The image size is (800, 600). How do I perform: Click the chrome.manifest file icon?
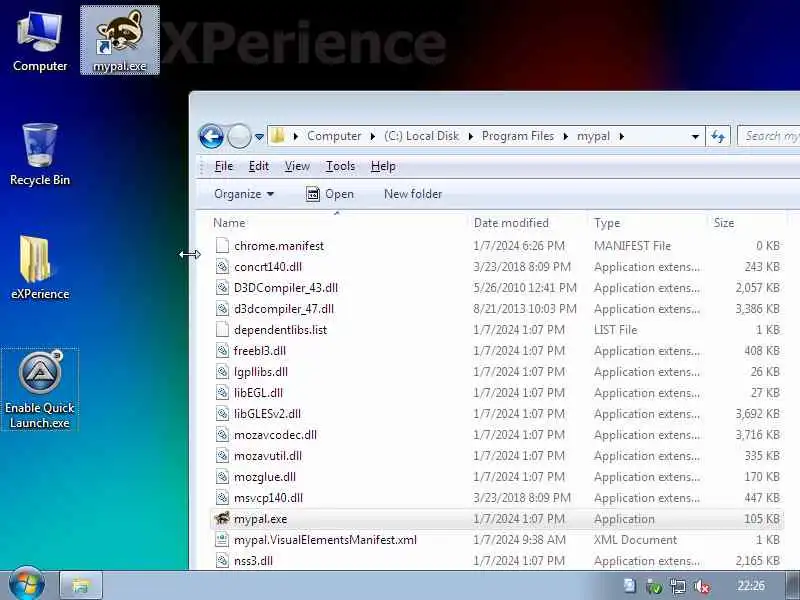[222, 246]
